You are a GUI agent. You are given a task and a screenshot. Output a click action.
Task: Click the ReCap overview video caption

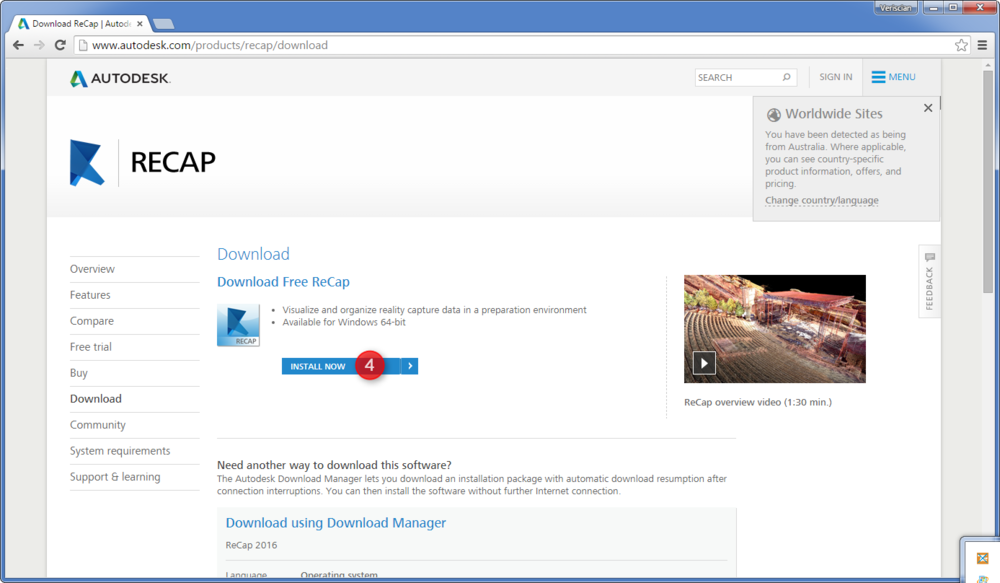(x=758, y=402)
